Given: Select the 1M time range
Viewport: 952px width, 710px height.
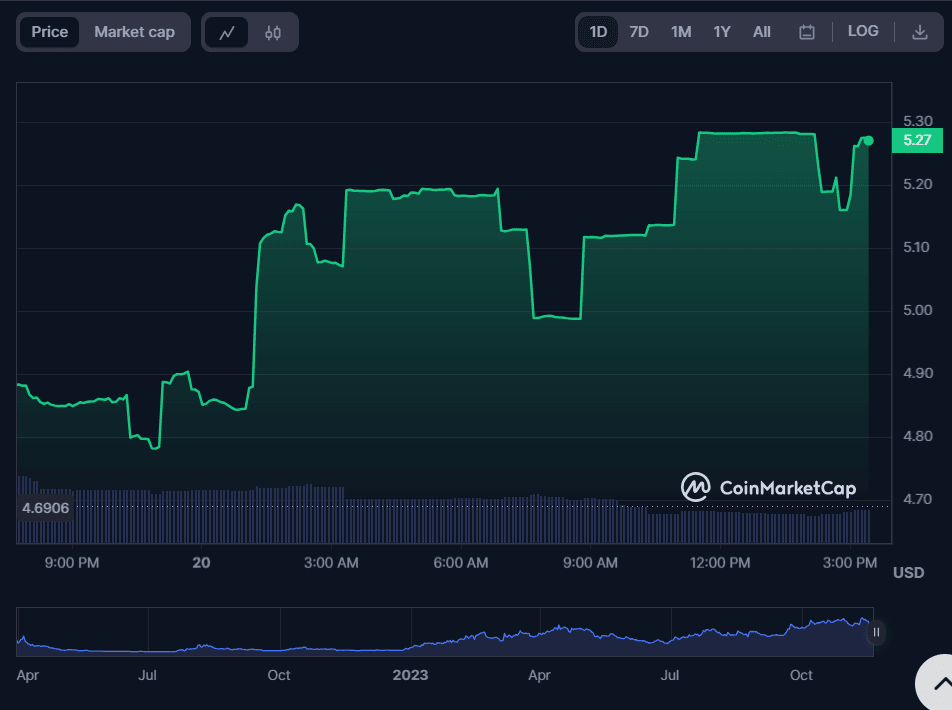Looking at the screenshot, I should [x=681, y=32].
